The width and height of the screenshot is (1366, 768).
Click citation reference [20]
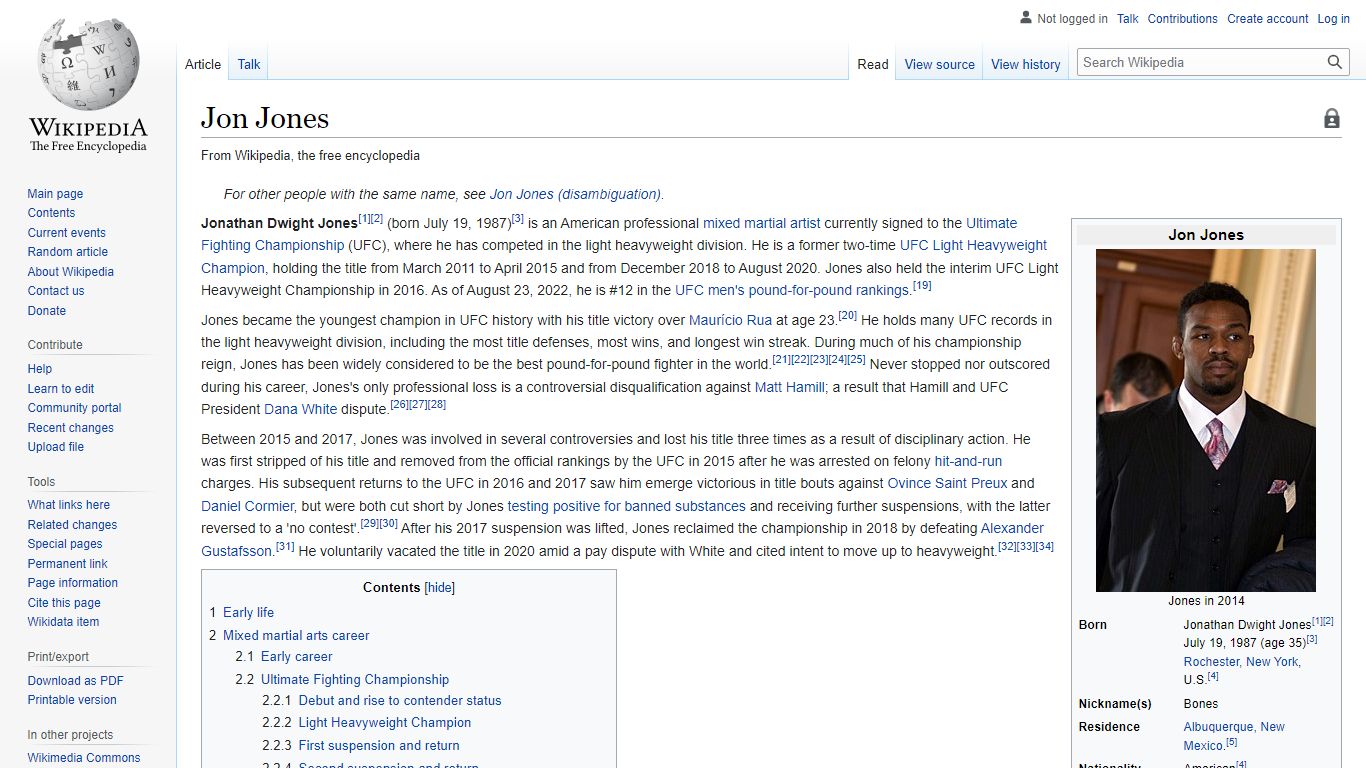[x=847, y=315]
